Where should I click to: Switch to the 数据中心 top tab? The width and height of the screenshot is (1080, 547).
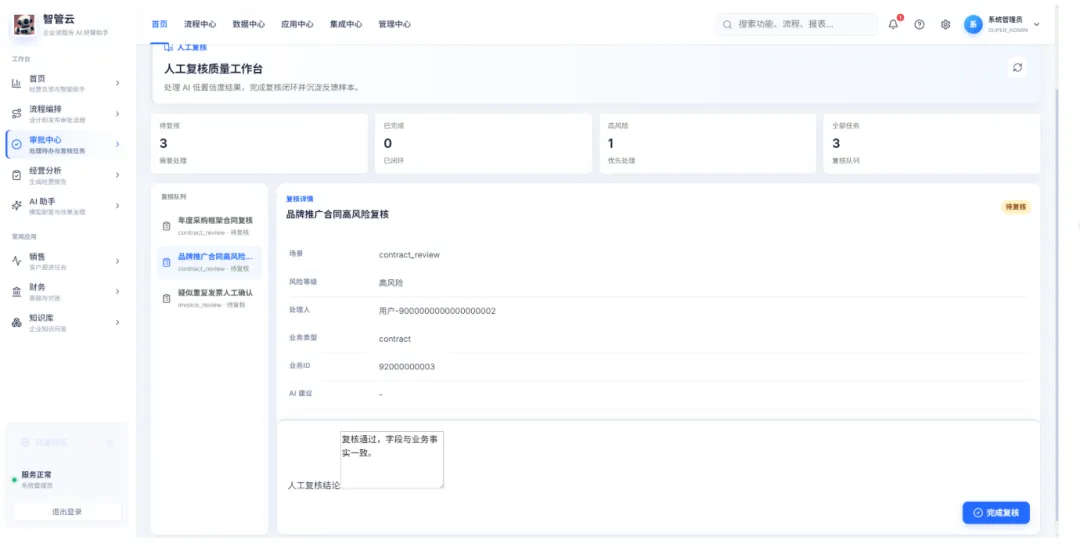pos(249,24)
